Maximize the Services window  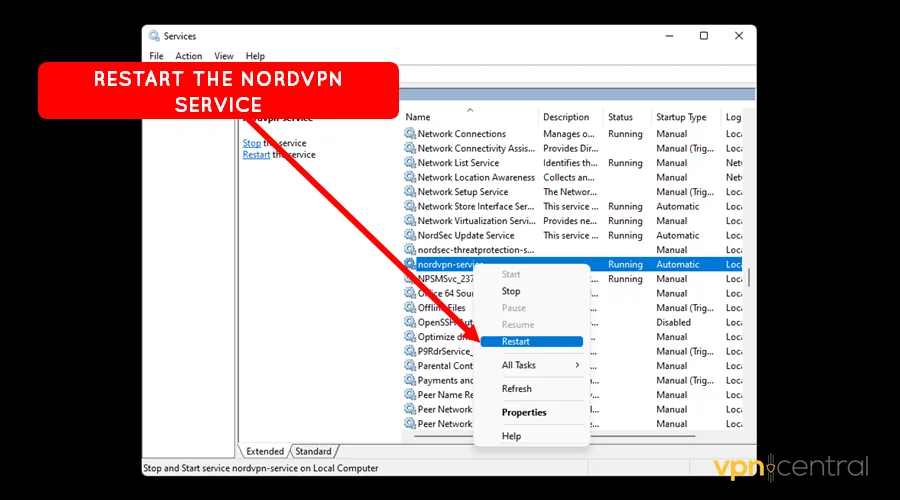pos(704,36)
